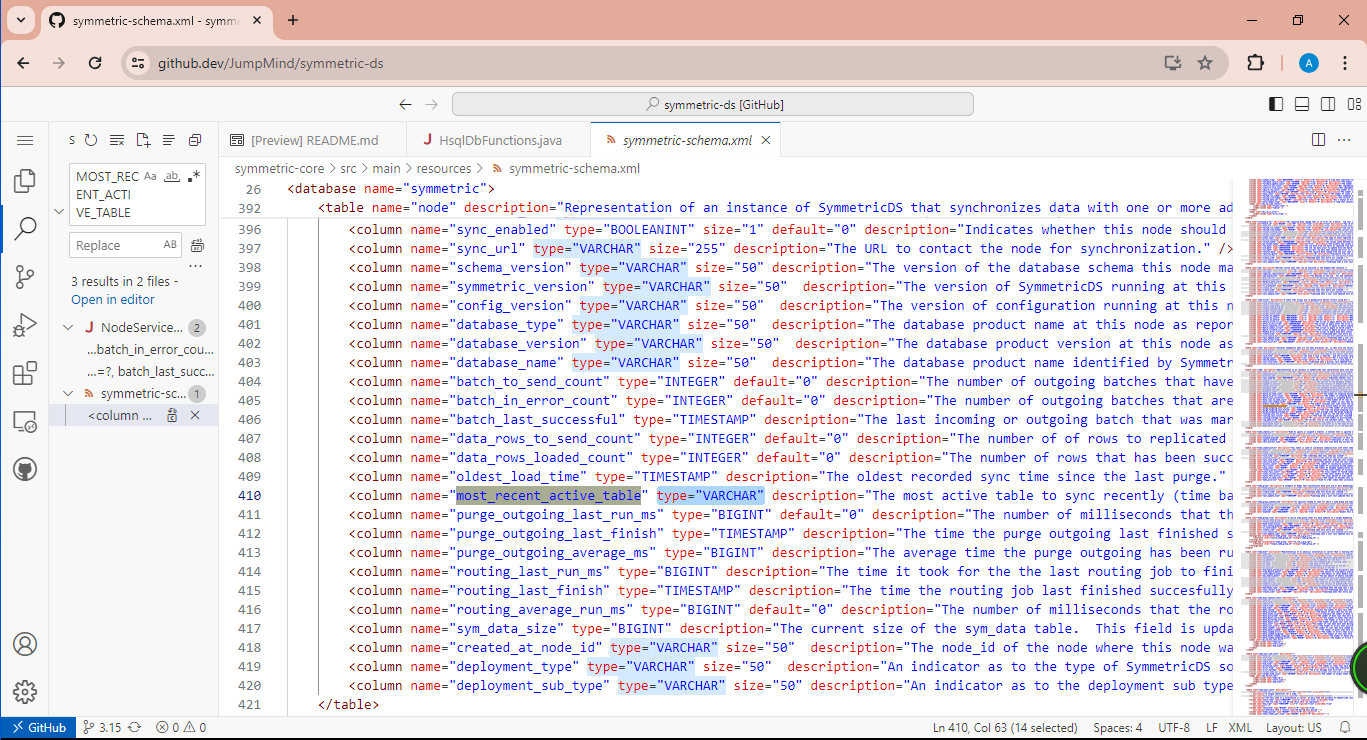Click the Open in editor link
1367x740 pixels.
point(113,300)
